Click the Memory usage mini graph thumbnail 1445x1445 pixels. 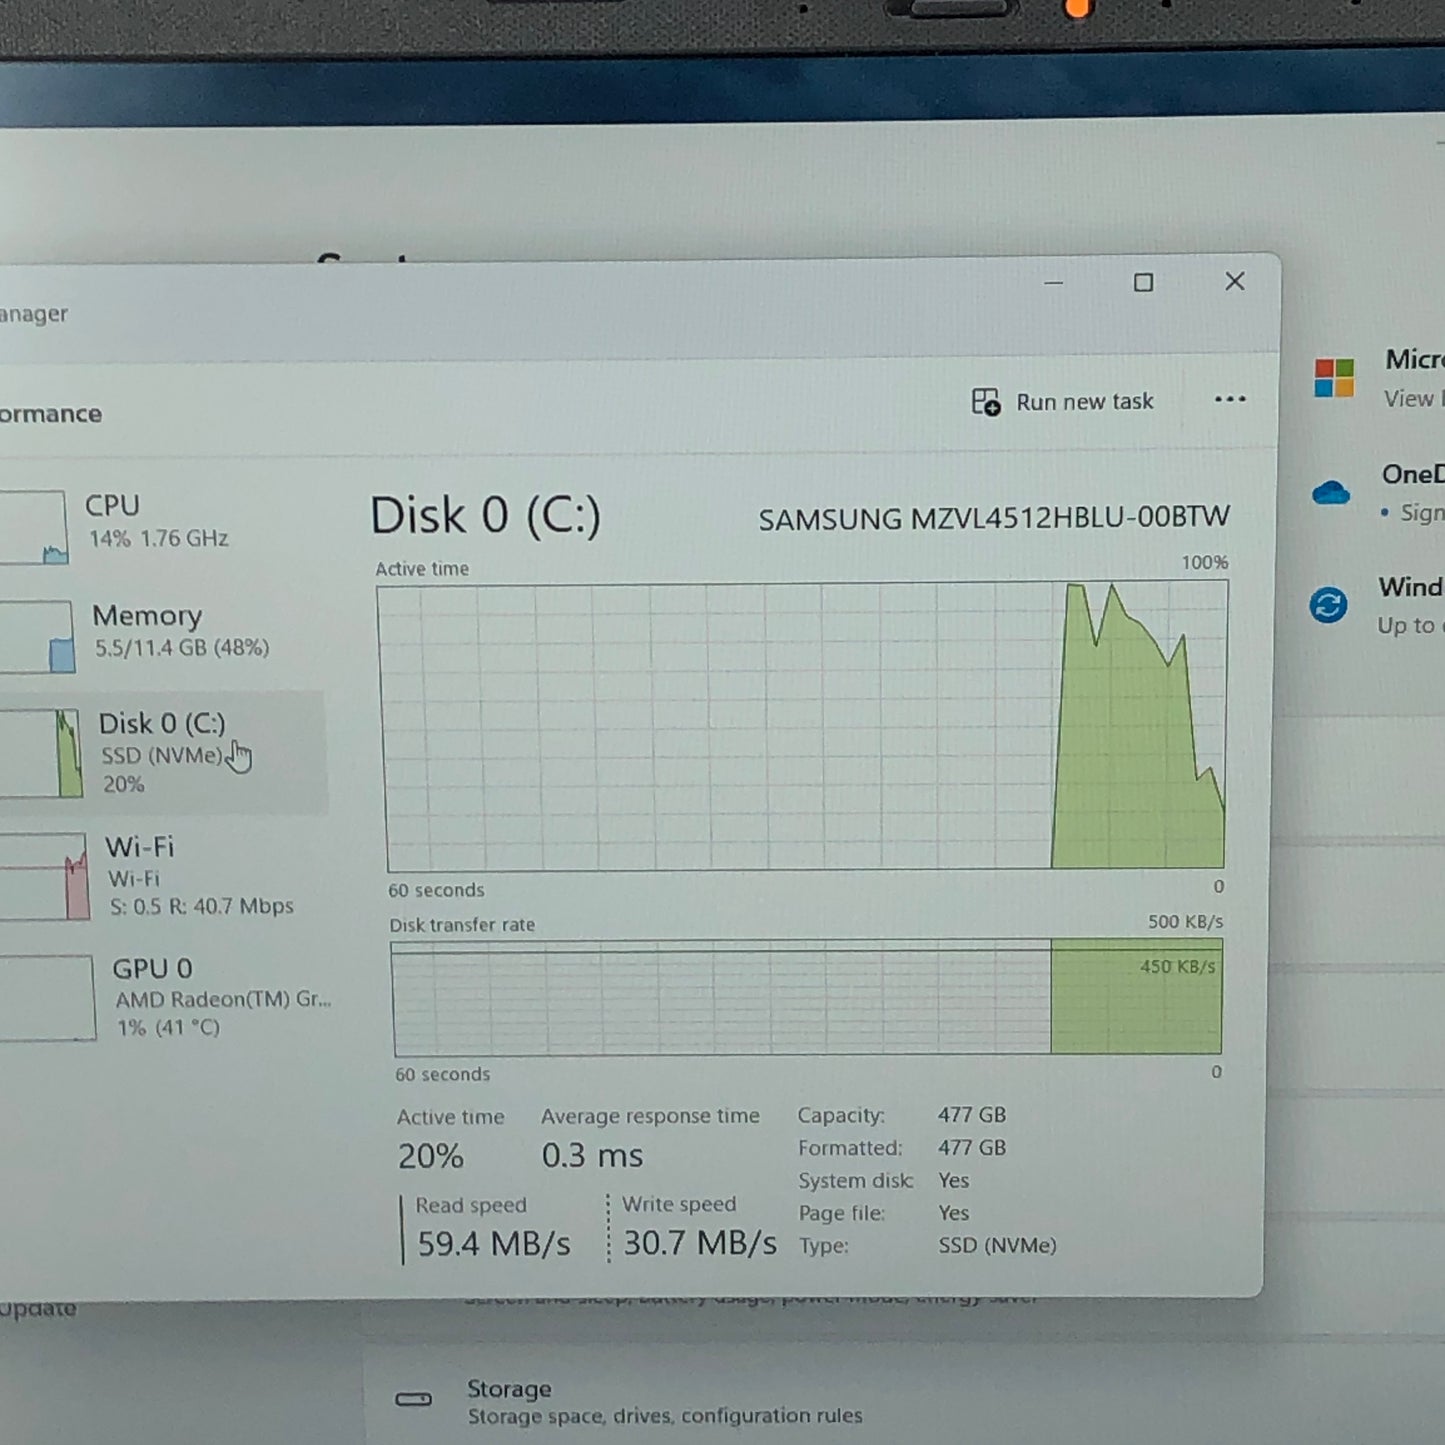tap(36, 636)
